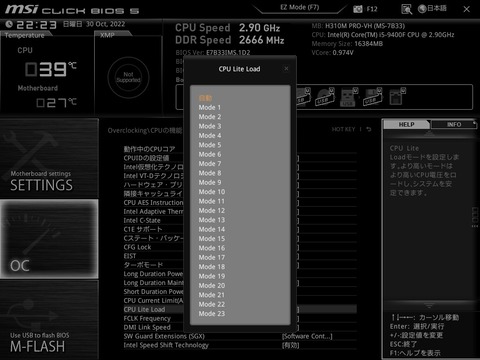
Task: Choose Mode 9 in the popup list
Action: tap(210, 182)
